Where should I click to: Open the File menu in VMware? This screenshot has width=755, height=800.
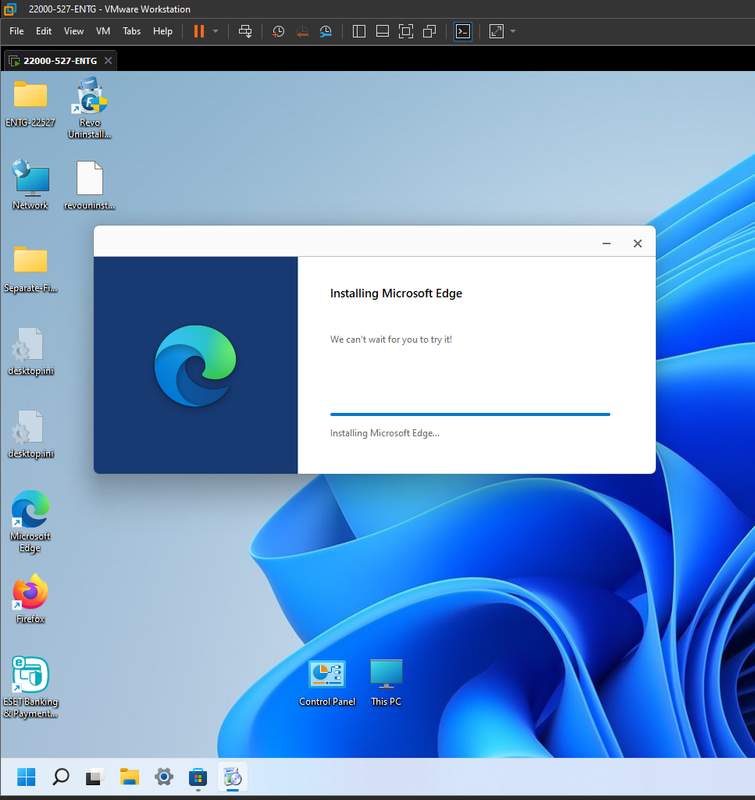tap(16, 31)
